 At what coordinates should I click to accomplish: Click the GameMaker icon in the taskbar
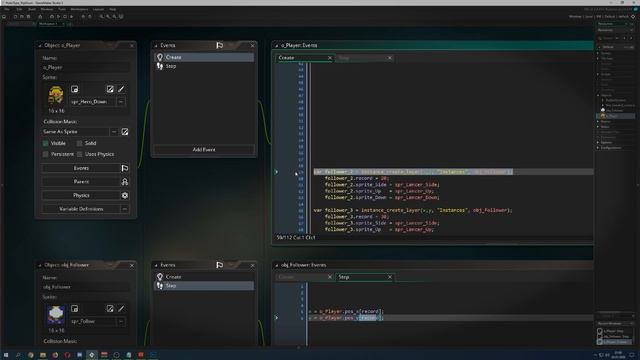91,355
